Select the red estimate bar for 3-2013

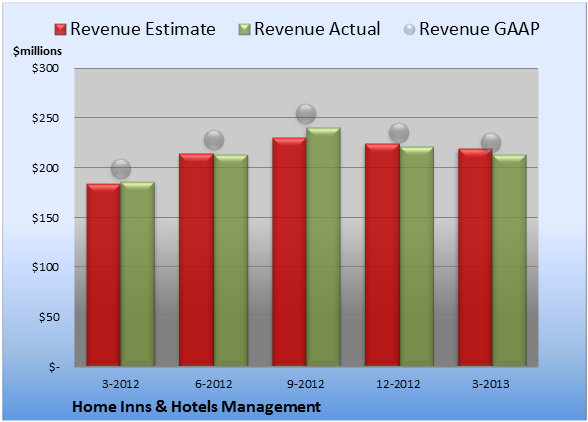tap(475, 257)
